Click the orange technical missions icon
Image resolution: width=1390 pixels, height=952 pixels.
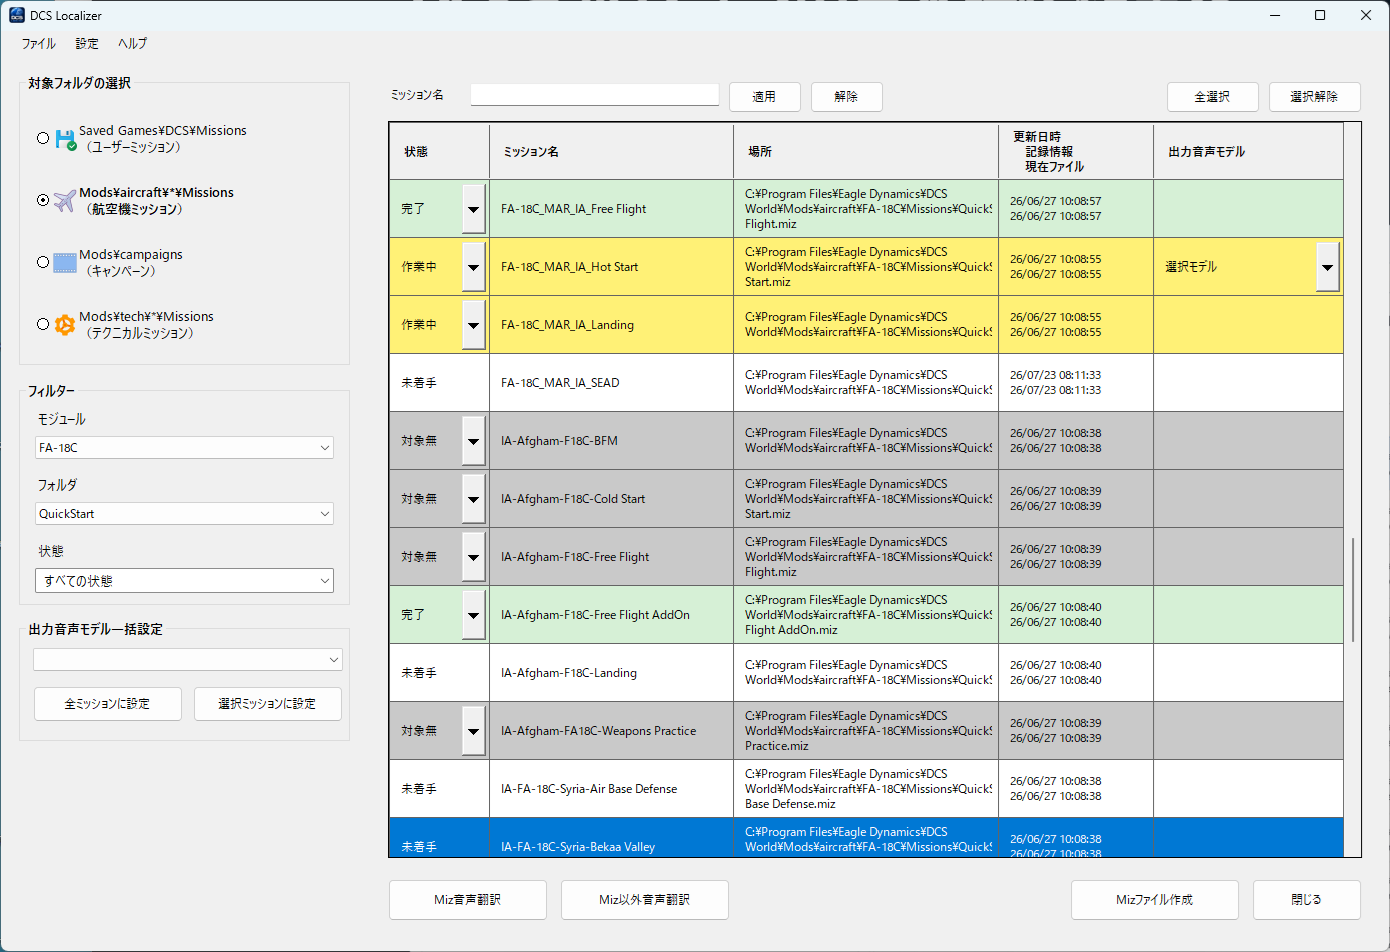click(65, 325)
